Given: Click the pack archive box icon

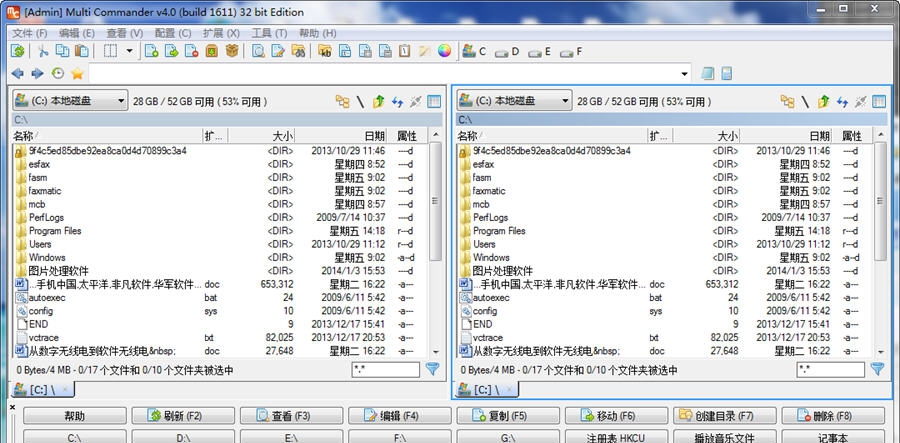Looking at the screenshot, I should 212,51.
